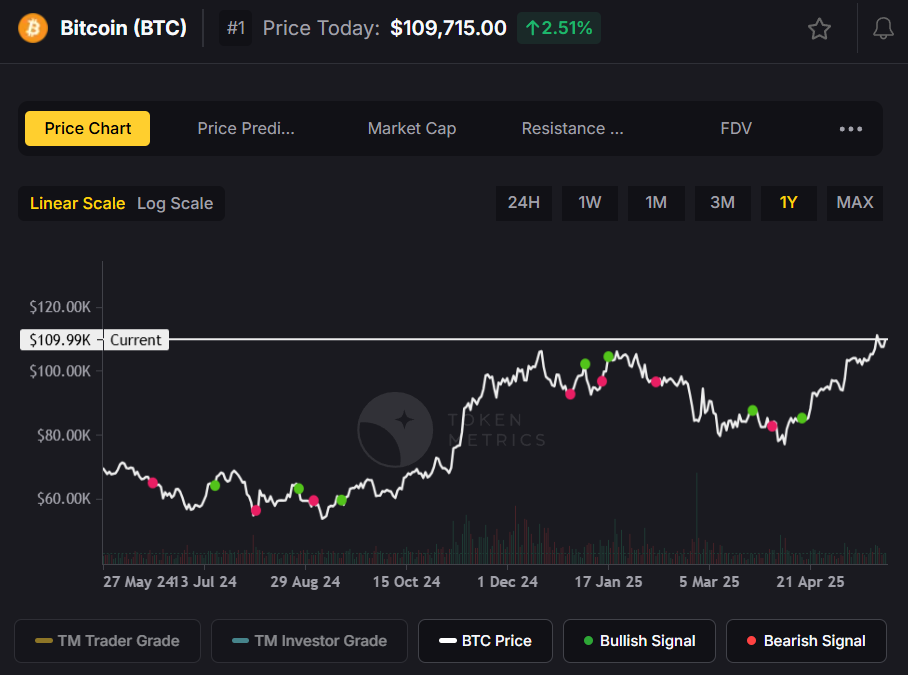
Task: Click the 5 Mar 25 date label
Action: click(709, 582)
